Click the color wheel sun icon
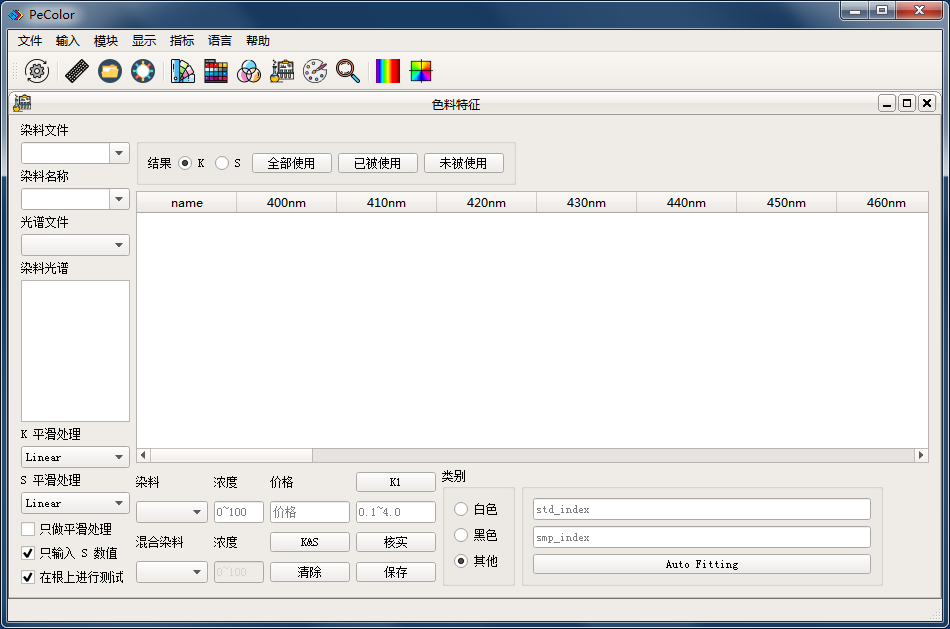 pyautogui.click(x=143, y=71)
